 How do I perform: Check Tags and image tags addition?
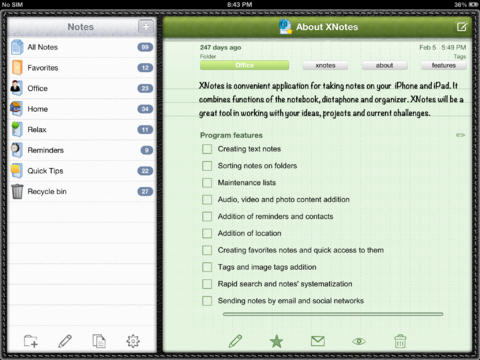click(207, 267)
